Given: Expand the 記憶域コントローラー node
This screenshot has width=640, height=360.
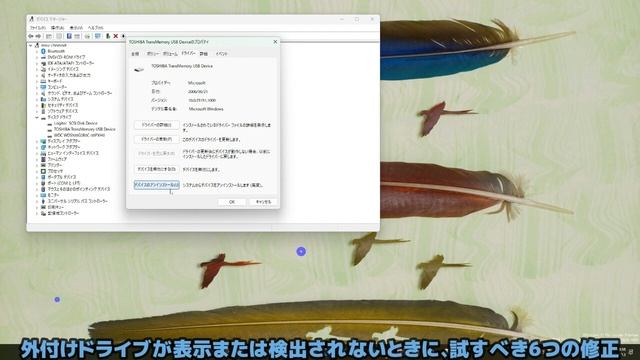Looking at the screenshot, I should pos(37,213).
